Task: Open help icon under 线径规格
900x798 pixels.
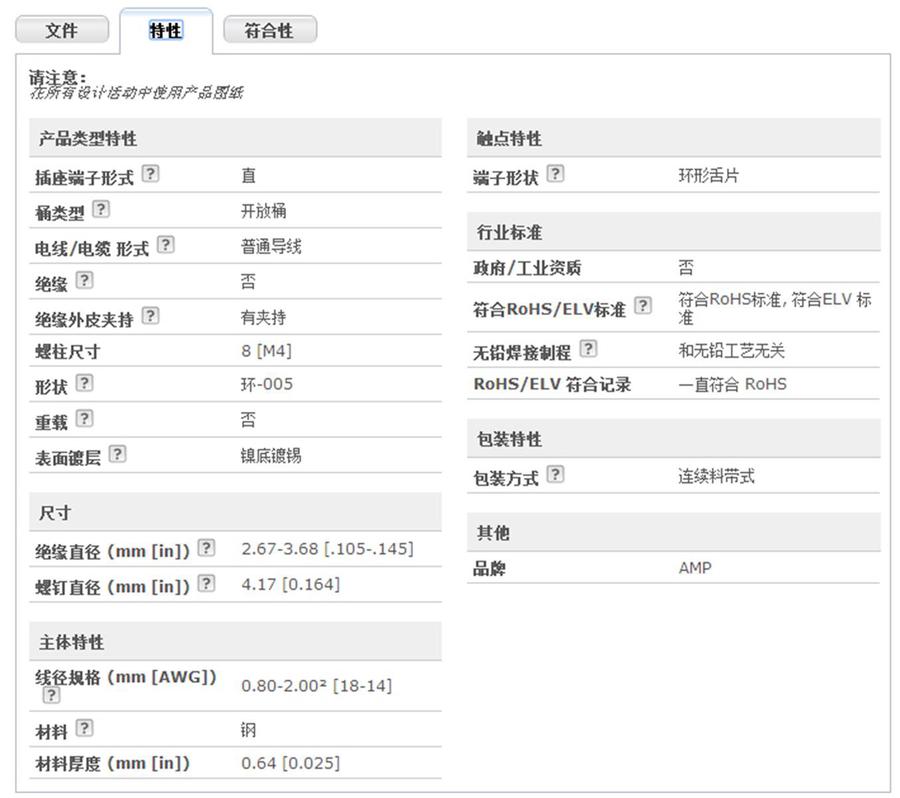Action: pyautogui.click(x=51, y=695)
